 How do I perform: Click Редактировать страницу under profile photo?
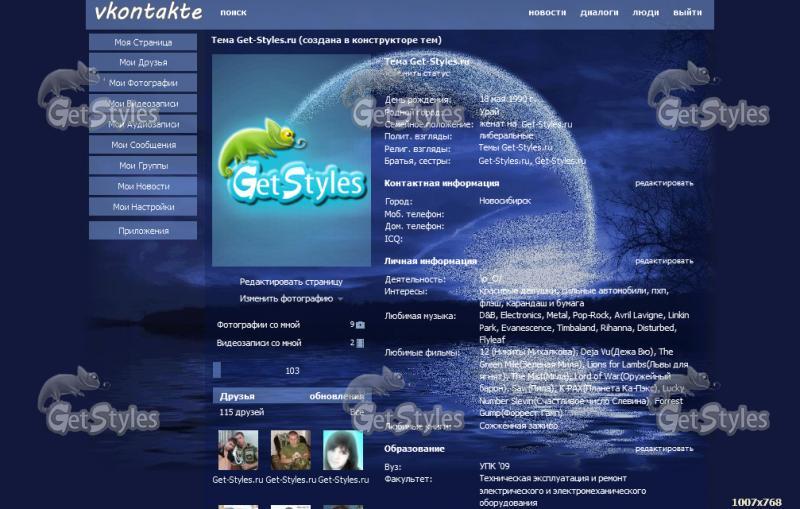[290, 282]
